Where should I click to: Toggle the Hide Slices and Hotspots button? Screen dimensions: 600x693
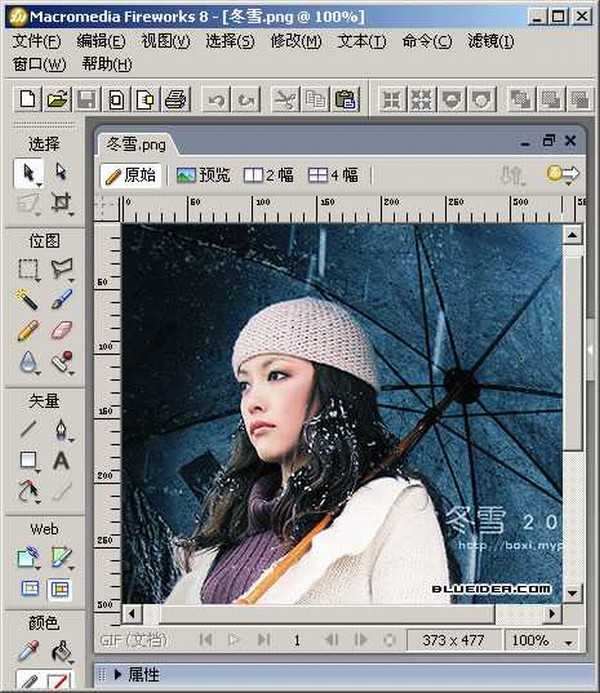pos(29,589)
